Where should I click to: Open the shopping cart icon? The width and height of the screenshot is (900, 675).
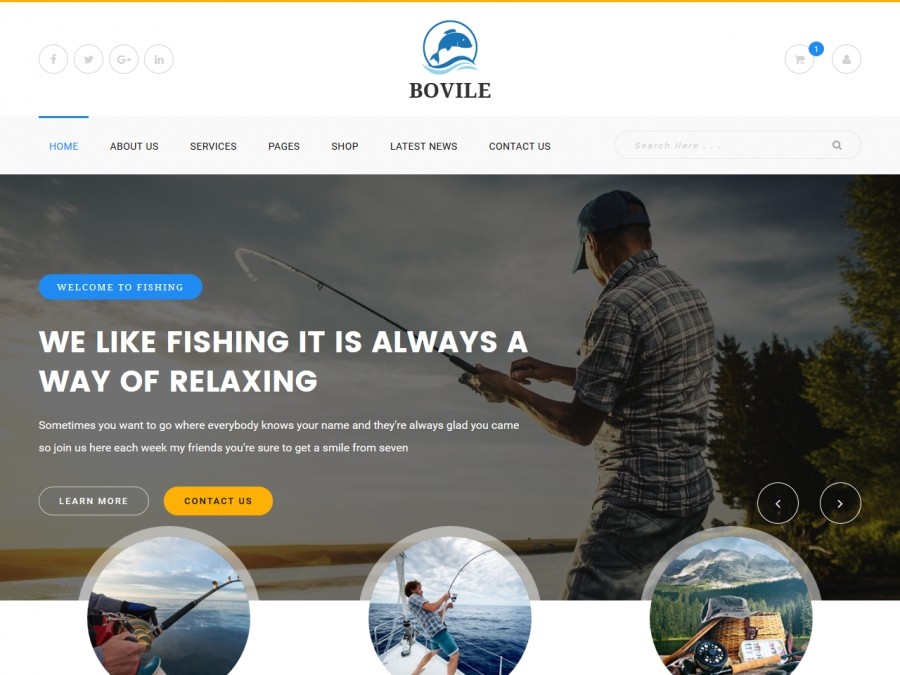[x=800, y=59]
